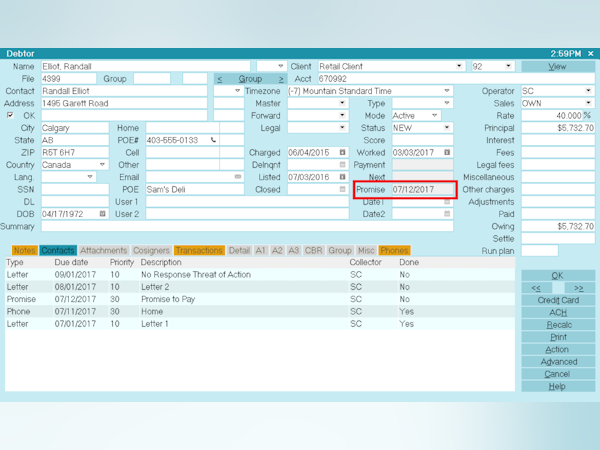The width and height of the screenshot is (600, 450).
Task: Expand the Legal dropdown
Action: point(342,127)
